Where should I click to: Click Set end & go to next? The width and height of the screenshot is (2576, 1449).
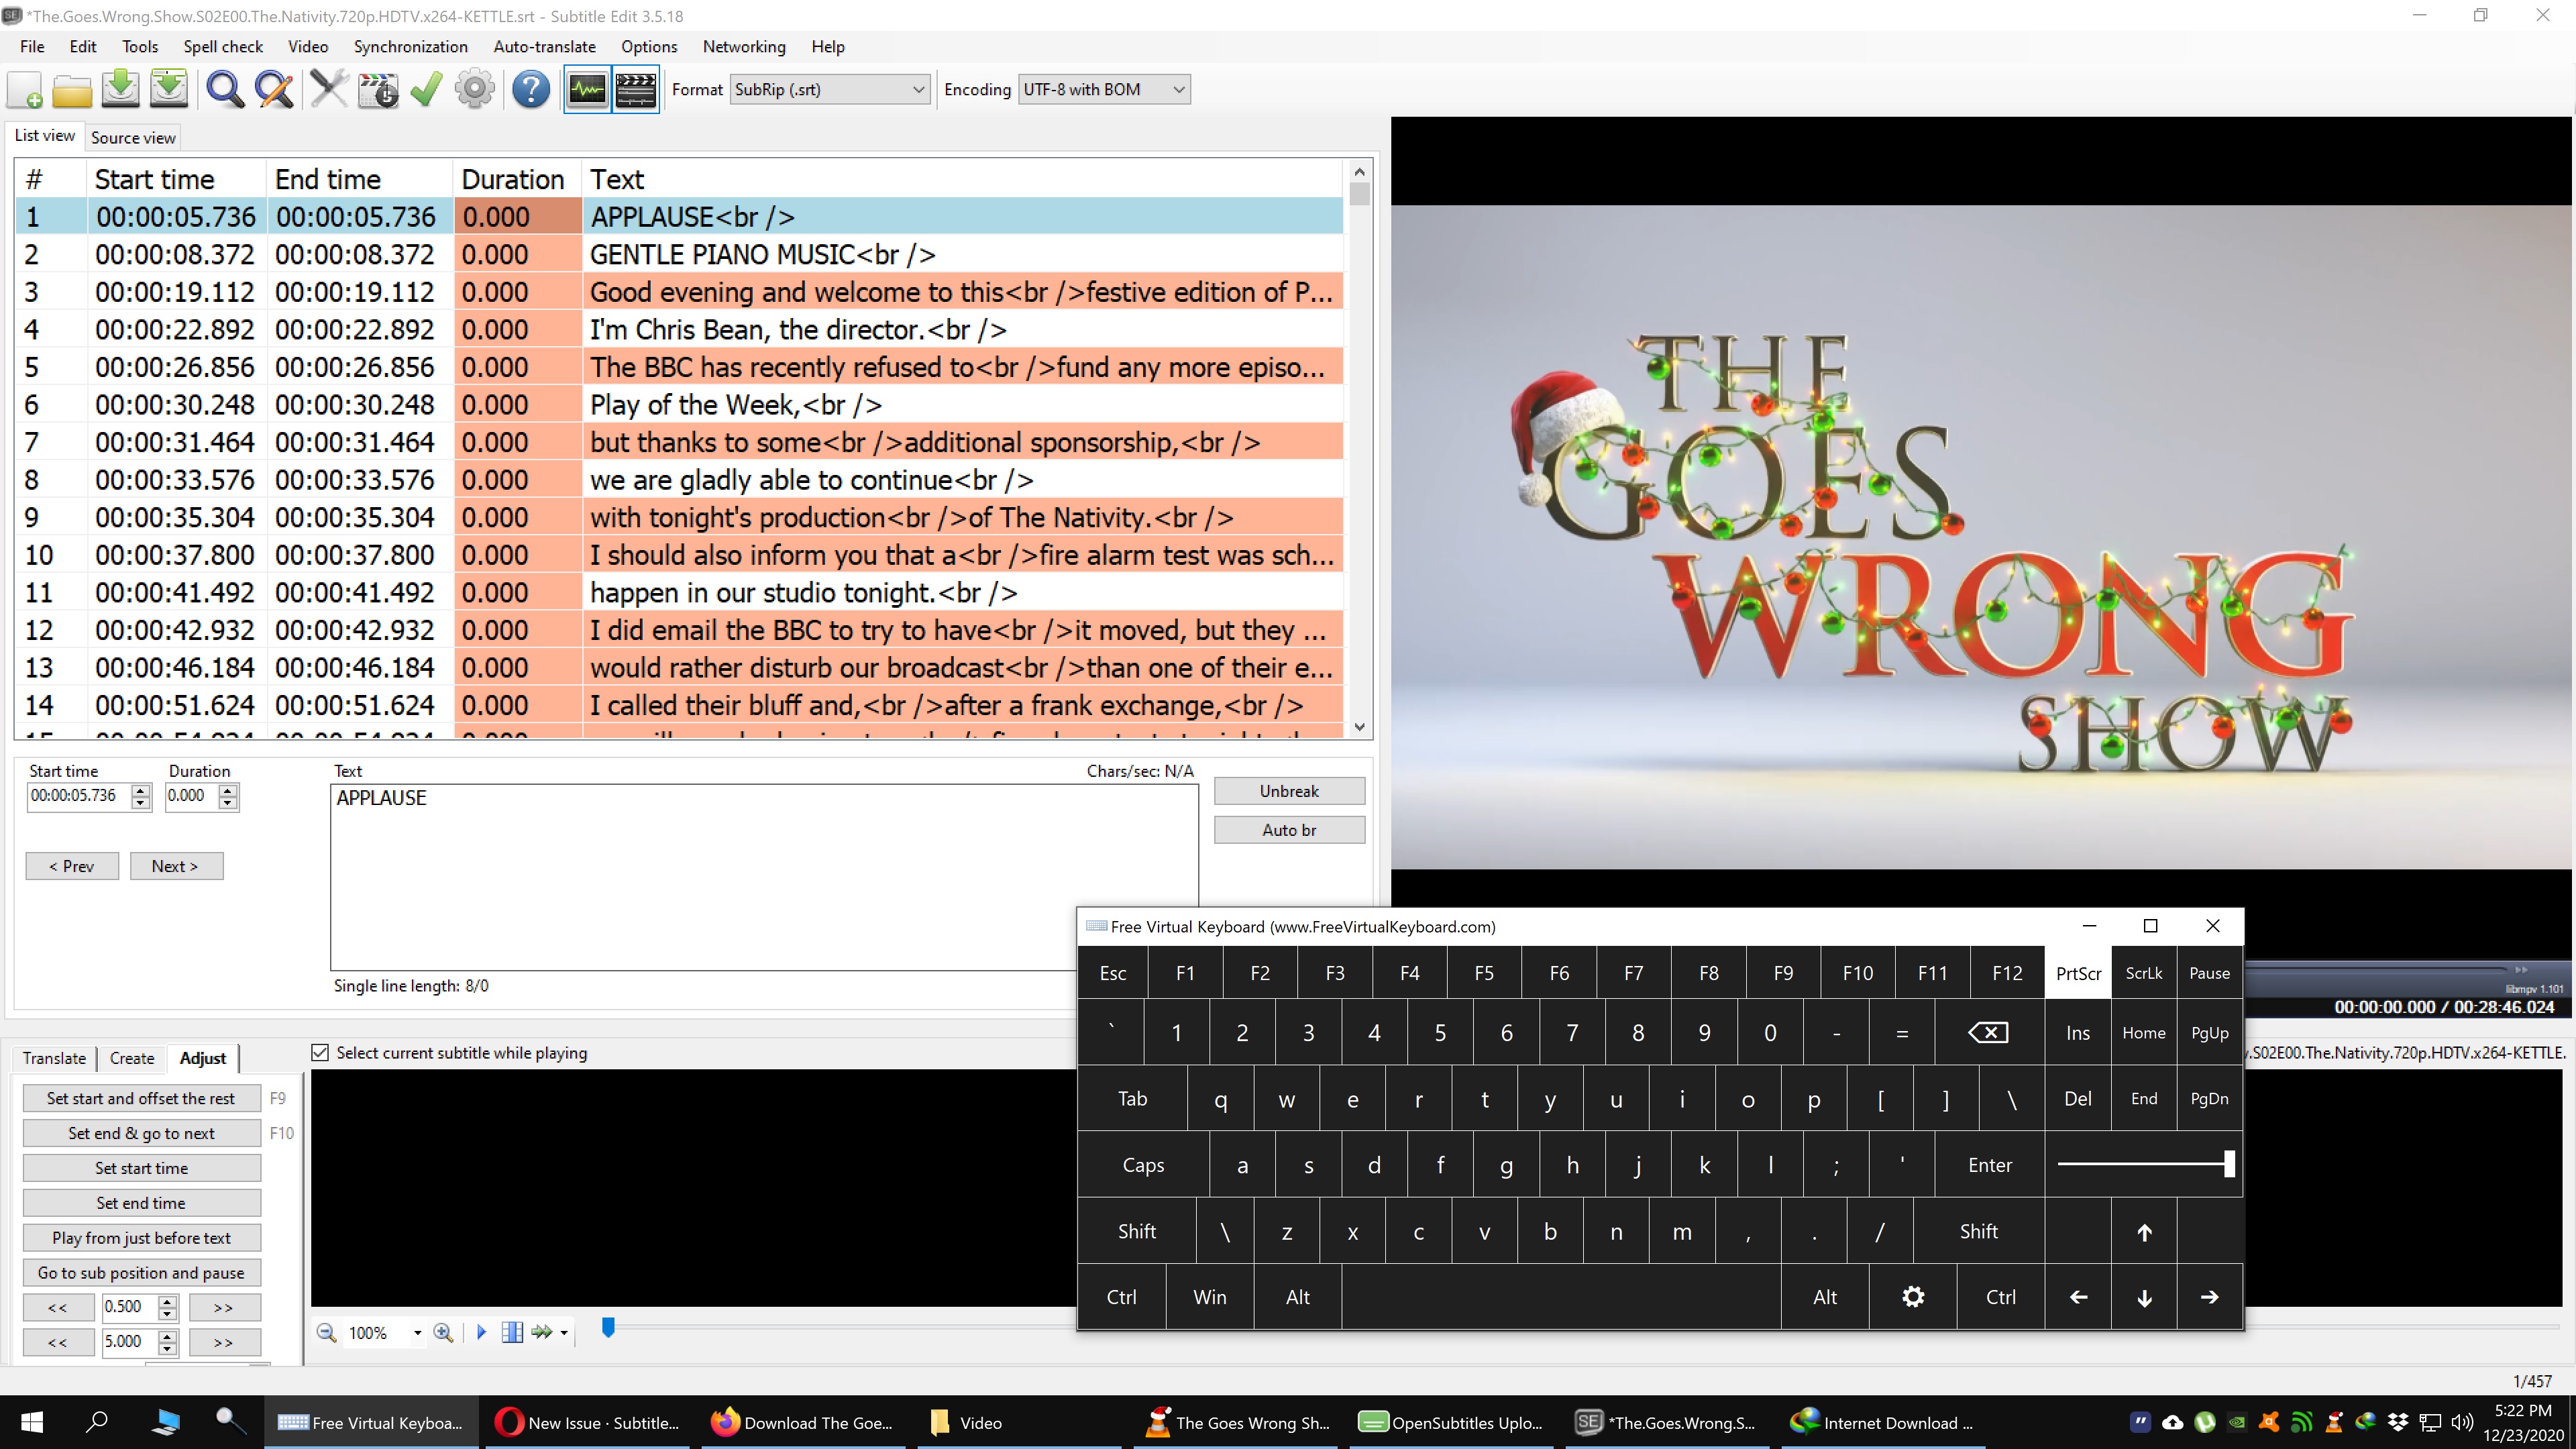tap(141, 1133)
